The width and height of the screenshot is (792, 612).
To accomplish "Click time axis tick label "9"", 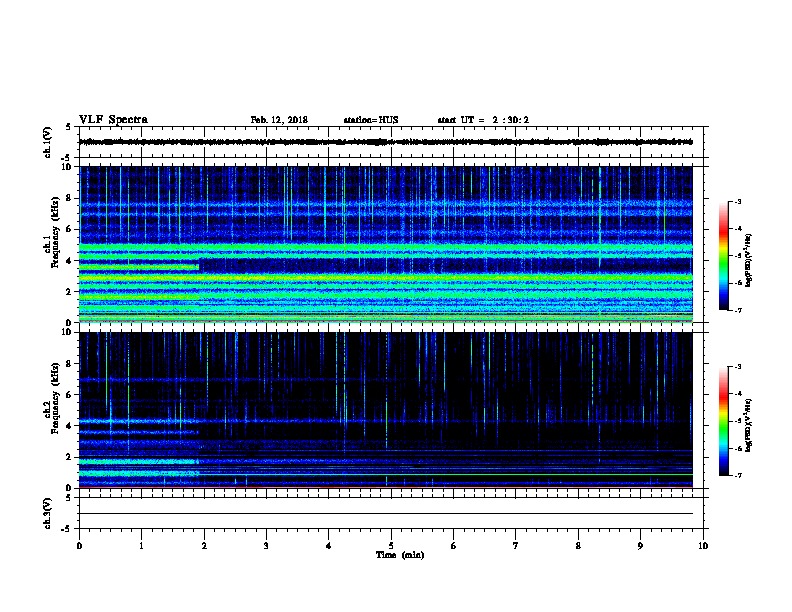I will (640, 545).
